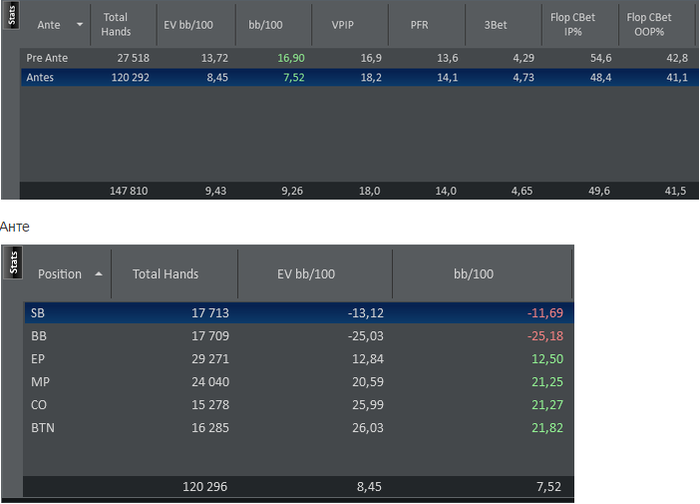Sort by Flop CBet OOP% column
The height and width of the screenshot is (504, 700).
coord(649,24)
